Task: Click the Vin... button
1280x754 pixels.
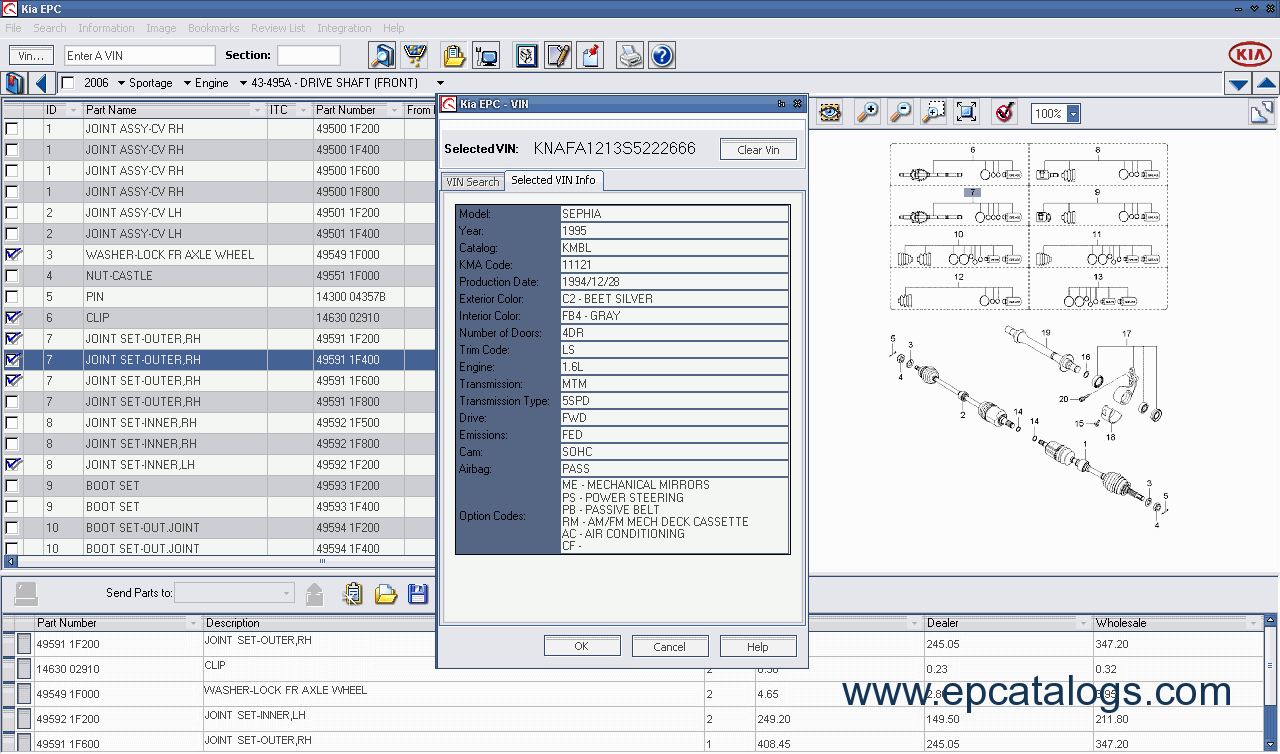Action: pos(32,56)
